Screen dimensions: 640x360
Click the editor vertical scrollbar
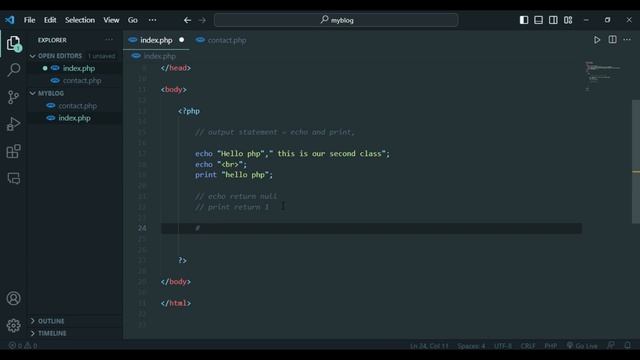coord(636,162)
